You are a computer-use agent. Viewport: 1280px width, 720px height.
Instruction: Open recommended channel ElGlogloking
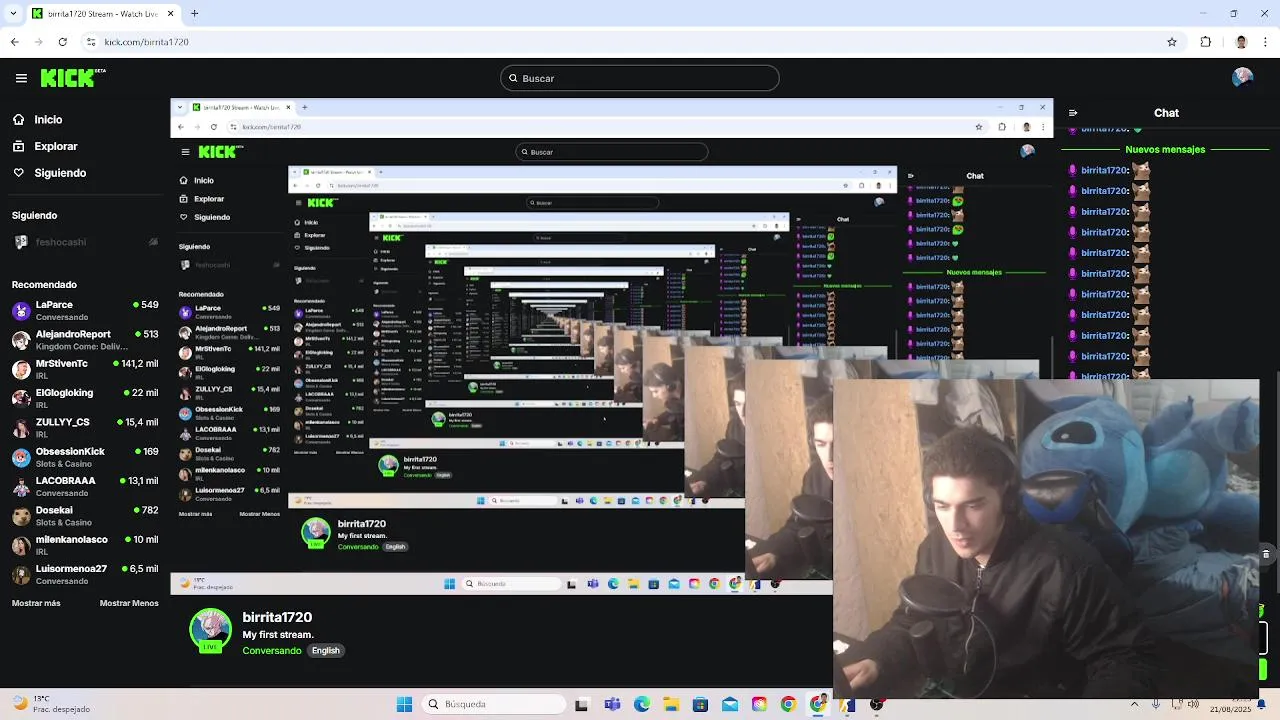point(84,398)
